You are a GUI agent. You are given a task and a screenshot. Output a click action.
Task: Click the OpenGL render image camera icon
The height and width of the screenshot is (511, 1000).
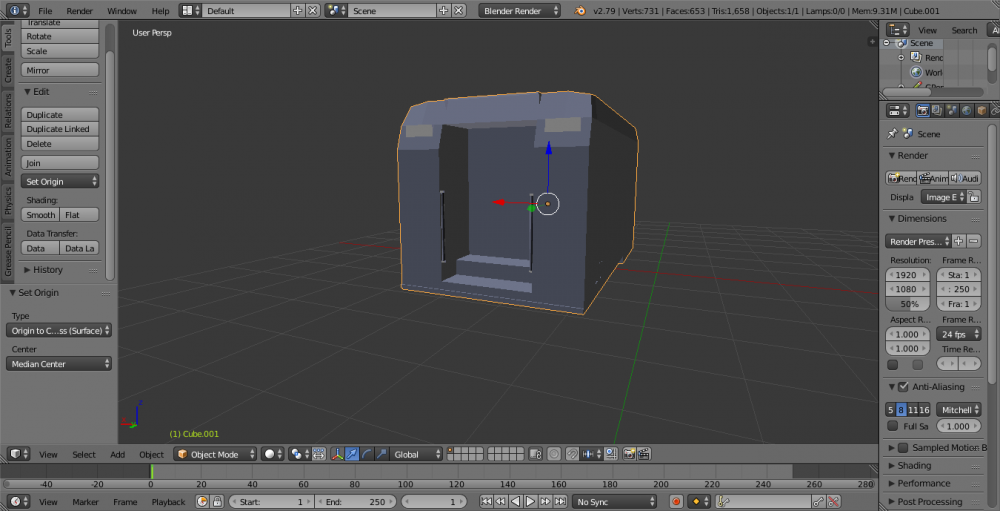pos(630,454)
